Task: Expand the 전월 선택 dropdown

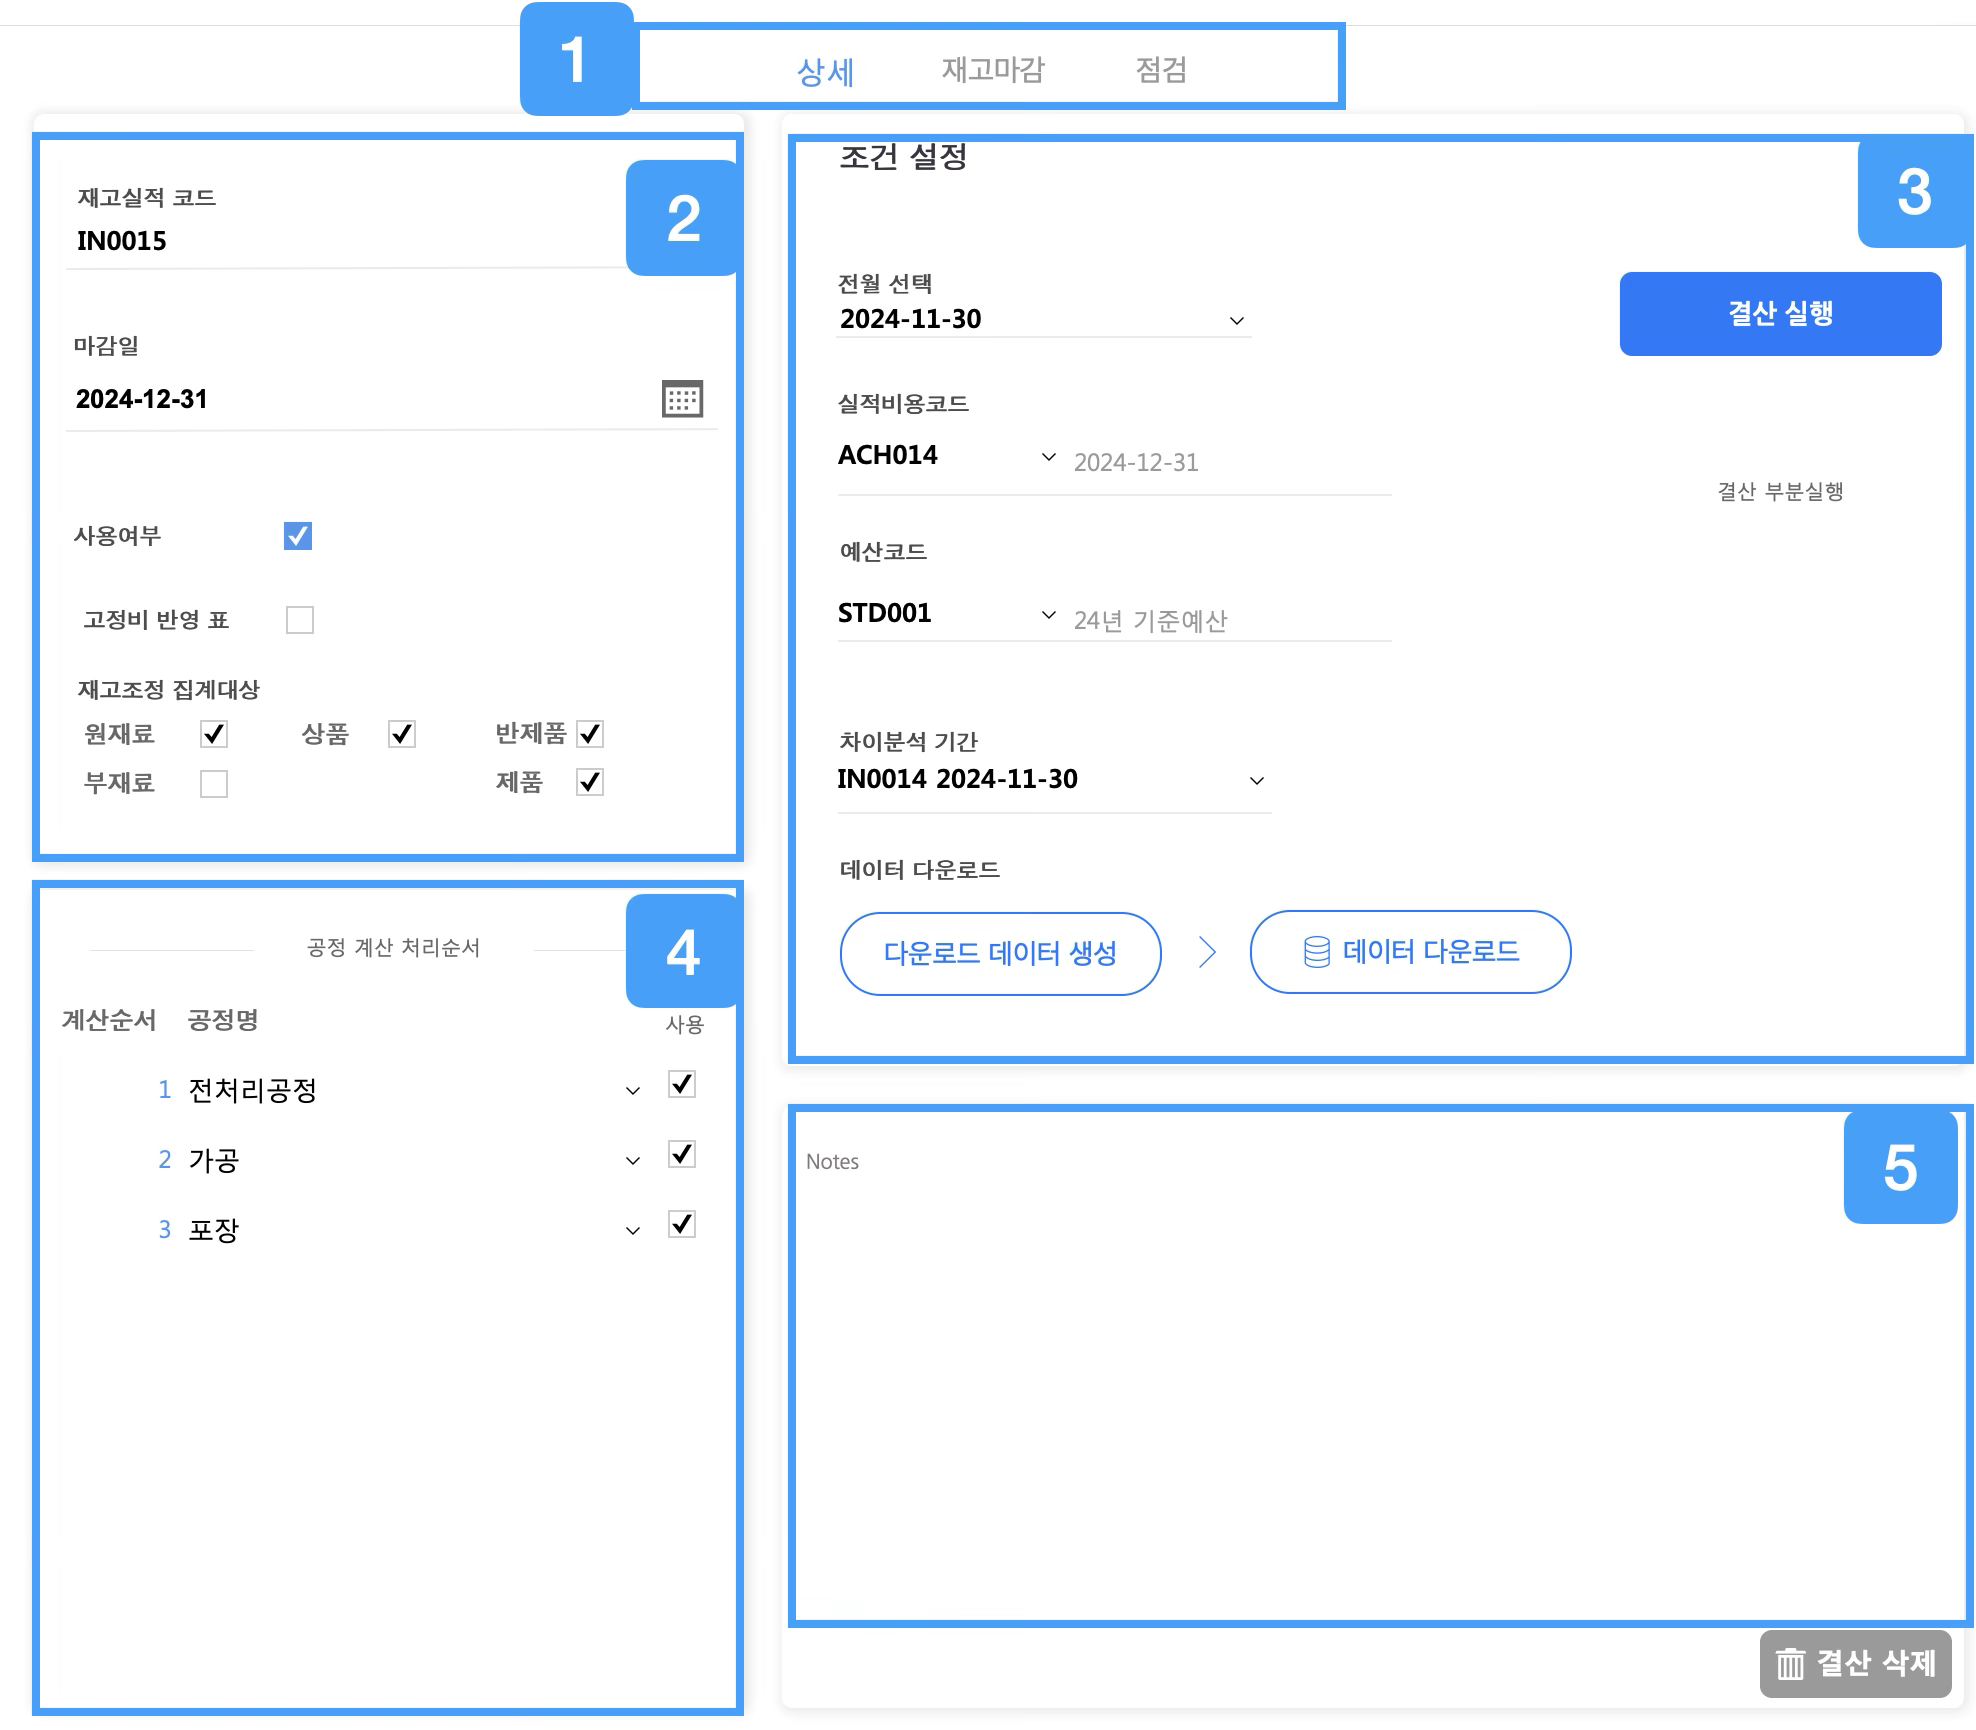Action: [1236, 321]
